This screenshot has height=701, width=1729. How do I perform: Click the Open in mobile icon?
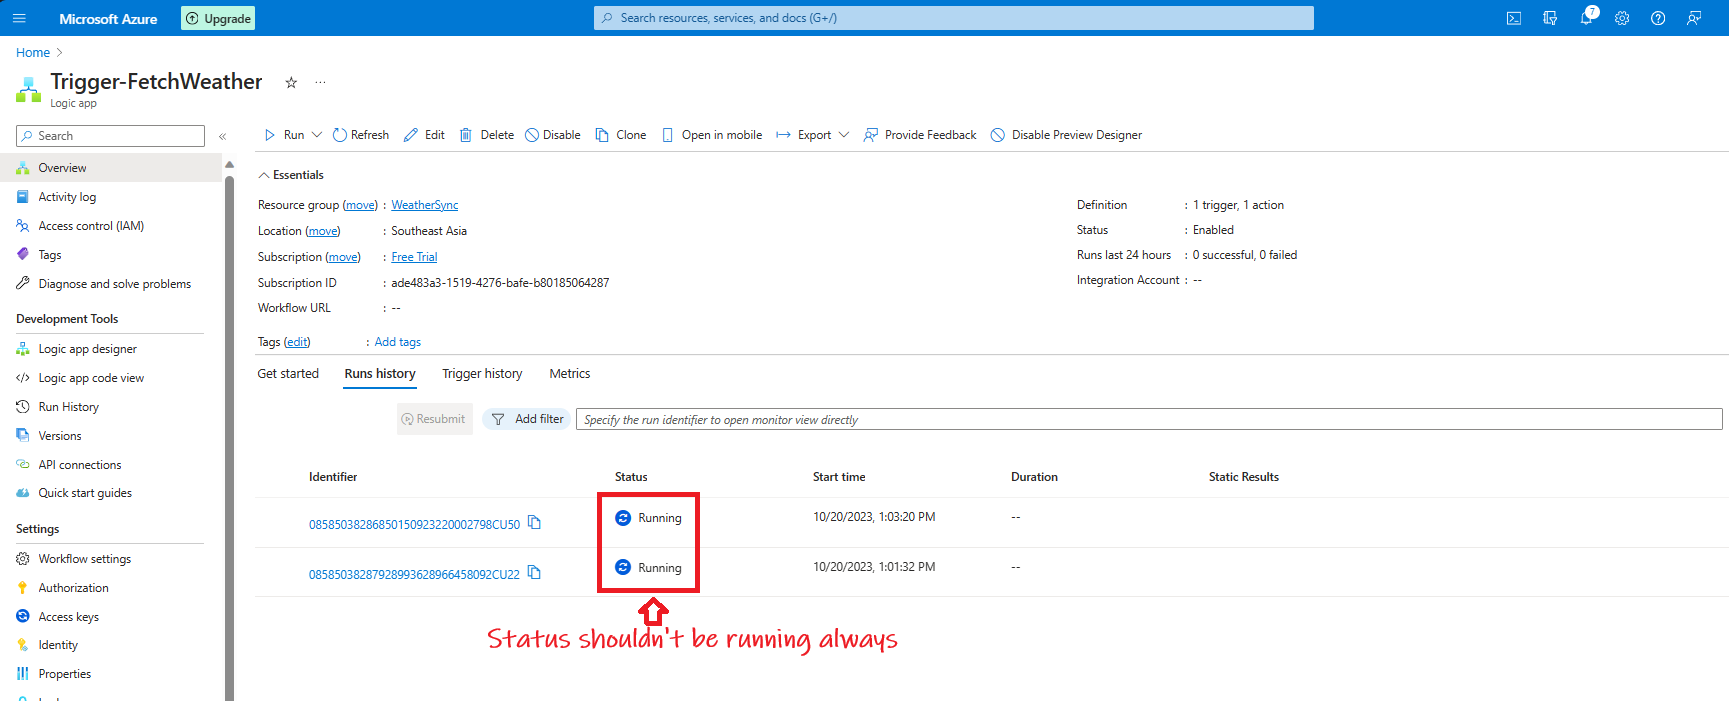tap(667, 135)
